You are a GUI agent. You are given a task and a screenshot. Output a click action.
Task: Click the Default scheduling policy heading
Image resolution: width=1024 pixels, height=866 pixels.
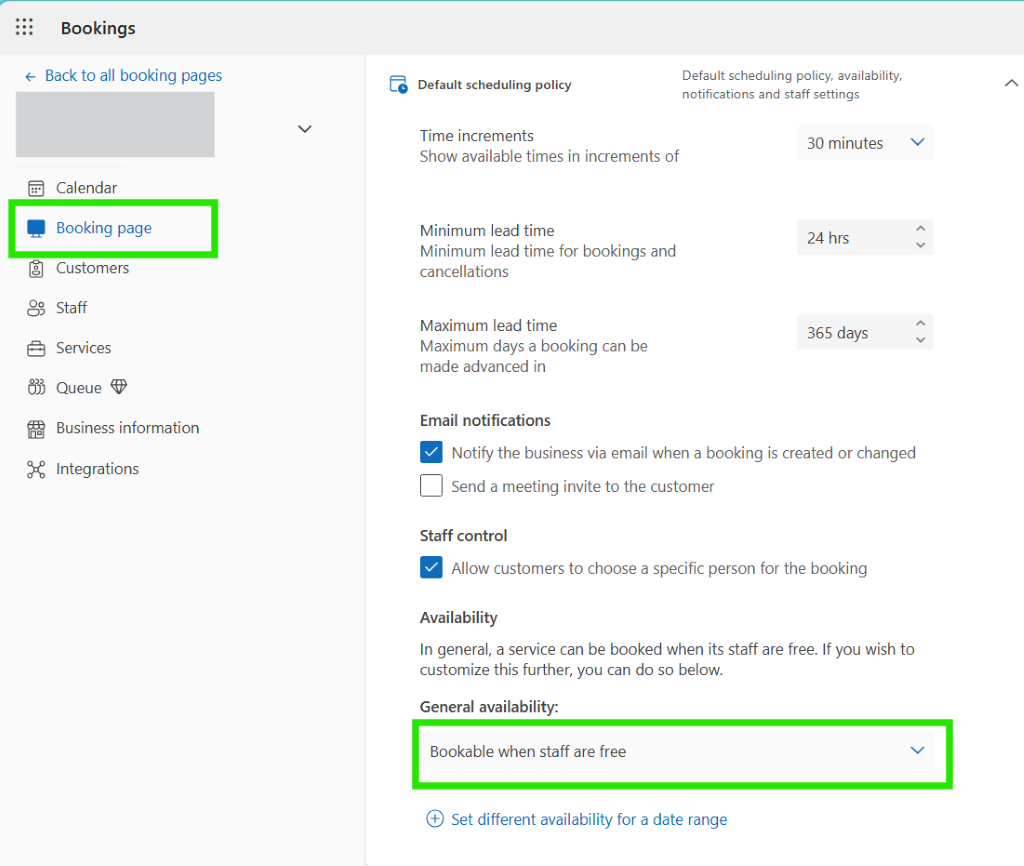(494, 85)
